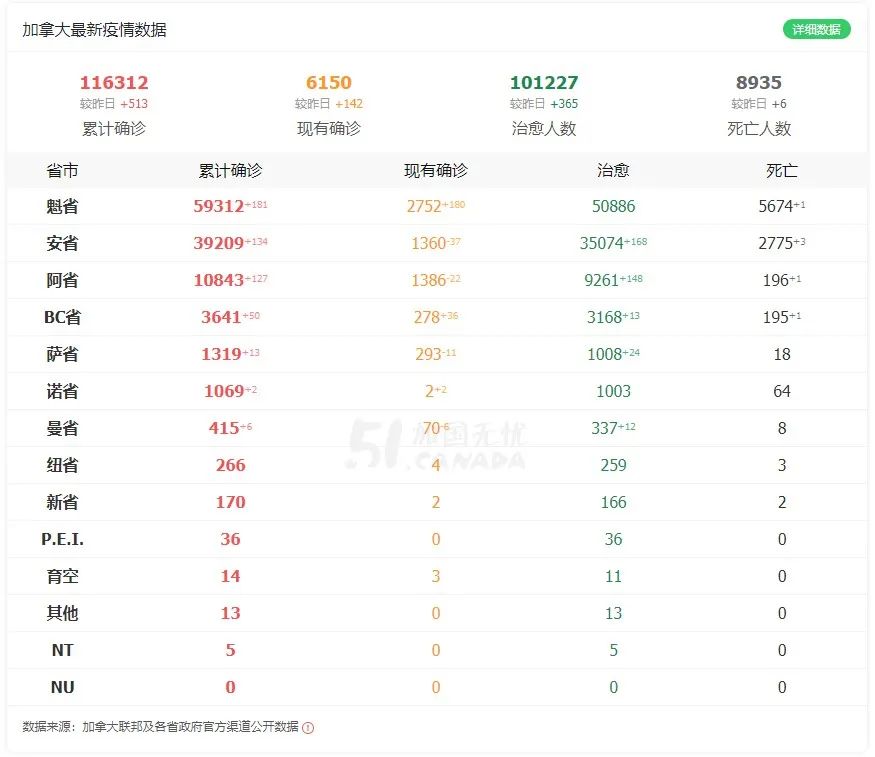Click the 萨省 active value 293
Viewport: 875px width, 757px height.
coord(429,354)
